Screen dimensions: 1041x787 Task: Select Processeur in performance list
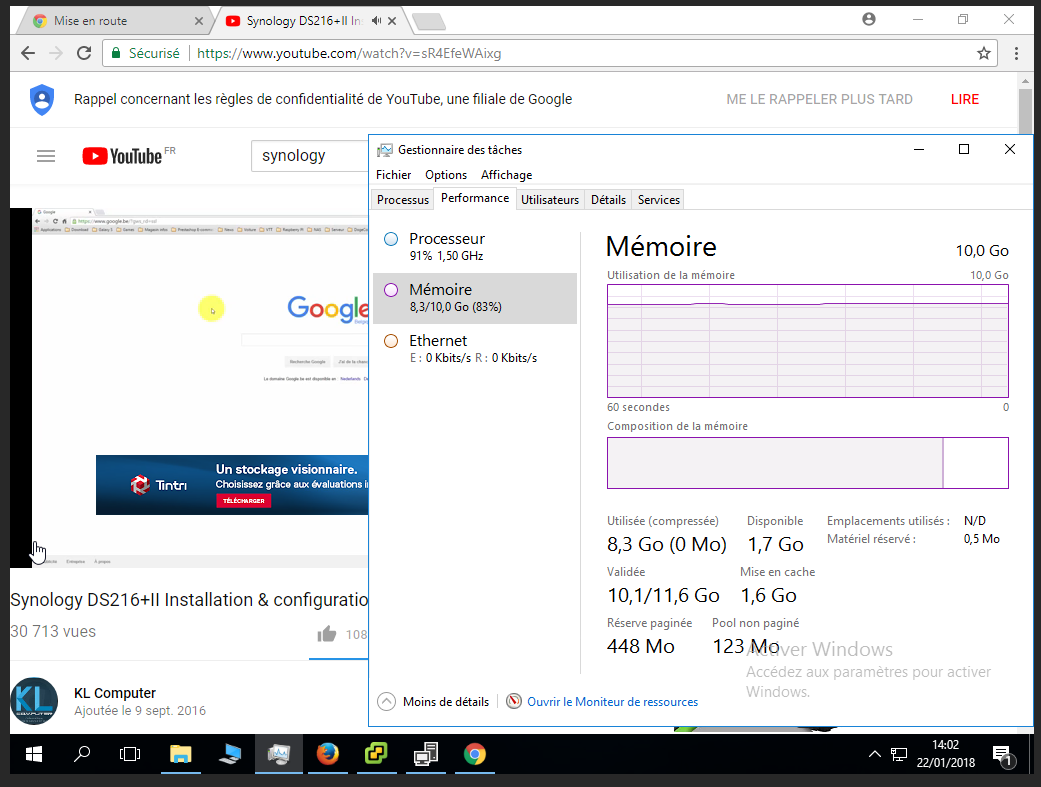click(x=475, y=247)
